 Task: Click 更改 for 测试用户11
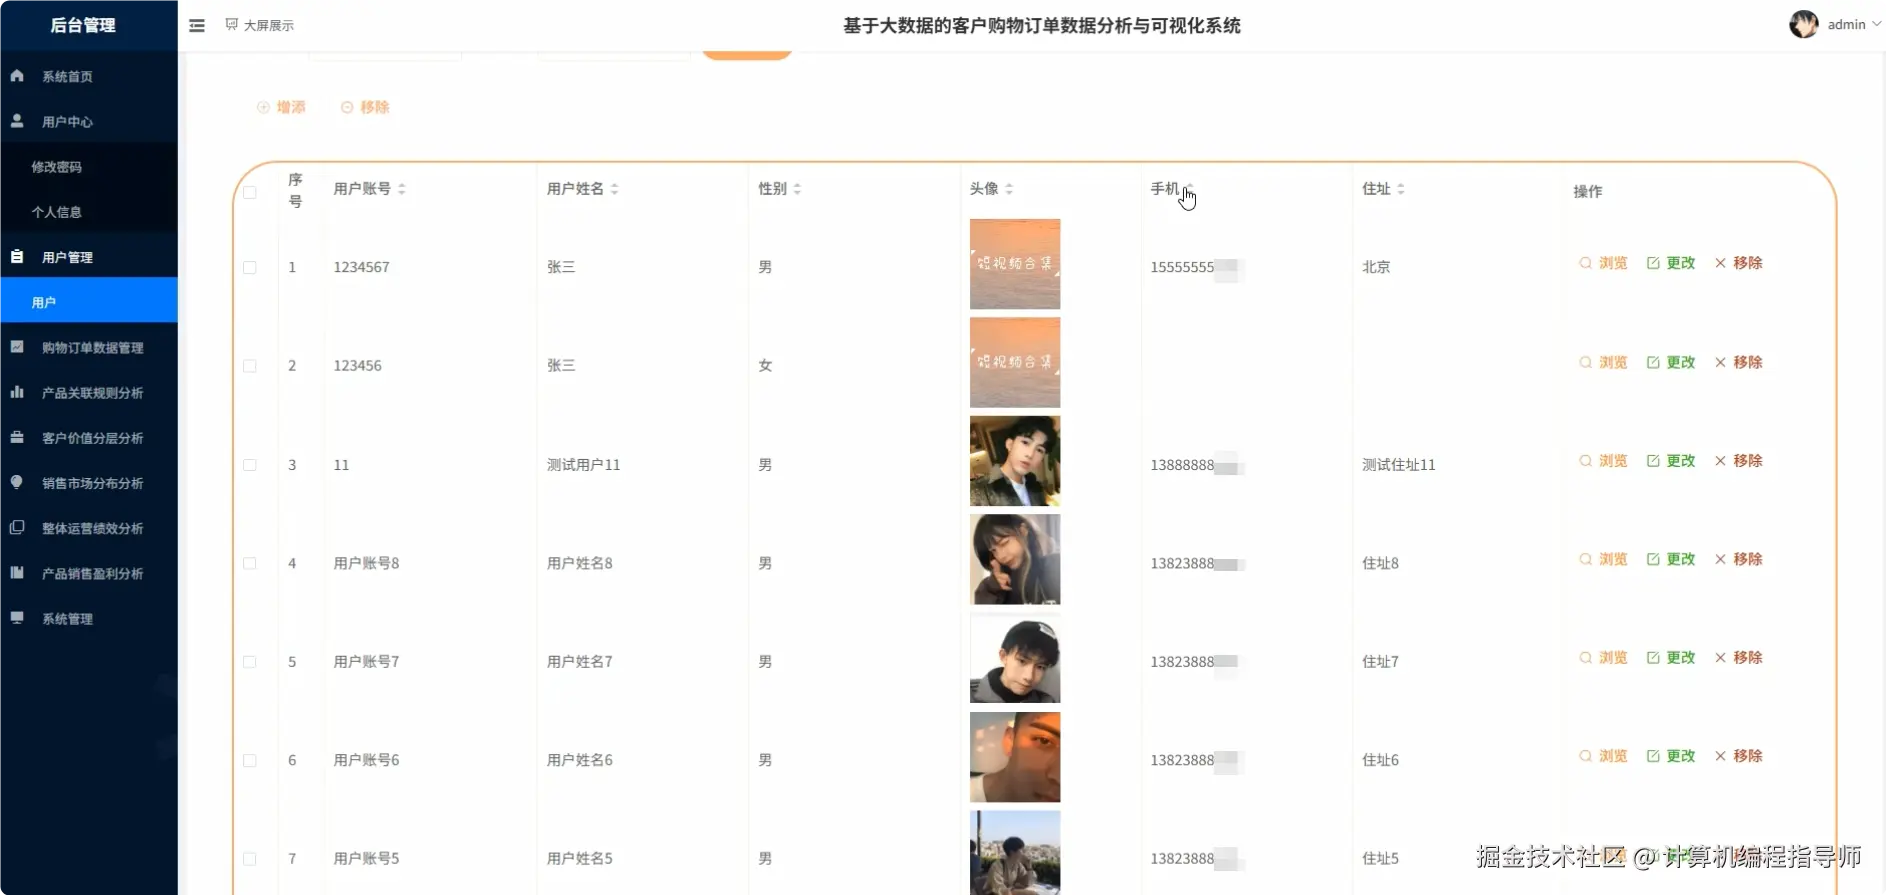pos(1671,461)
